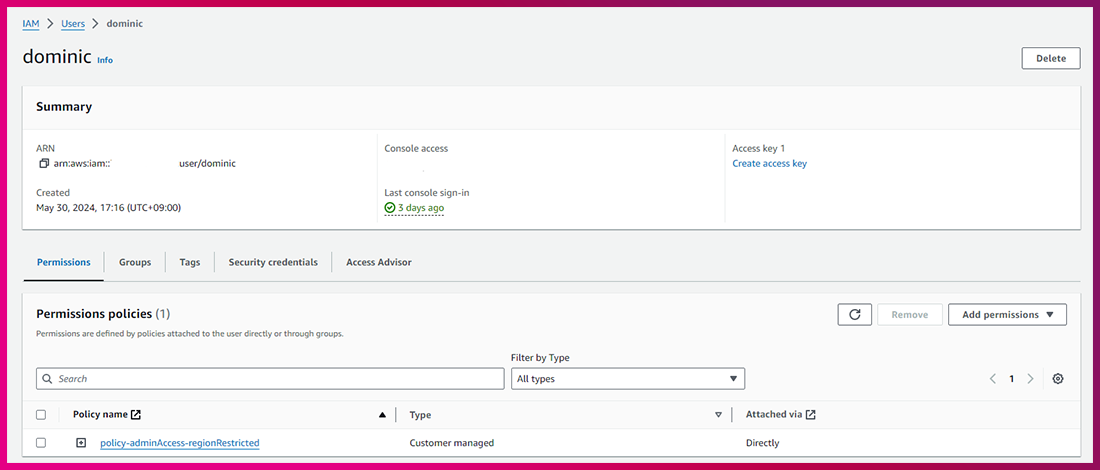Screen dimensions: 1100x470
Task: Click the refresh policies icon button
Action: click(x=854, y=314)
